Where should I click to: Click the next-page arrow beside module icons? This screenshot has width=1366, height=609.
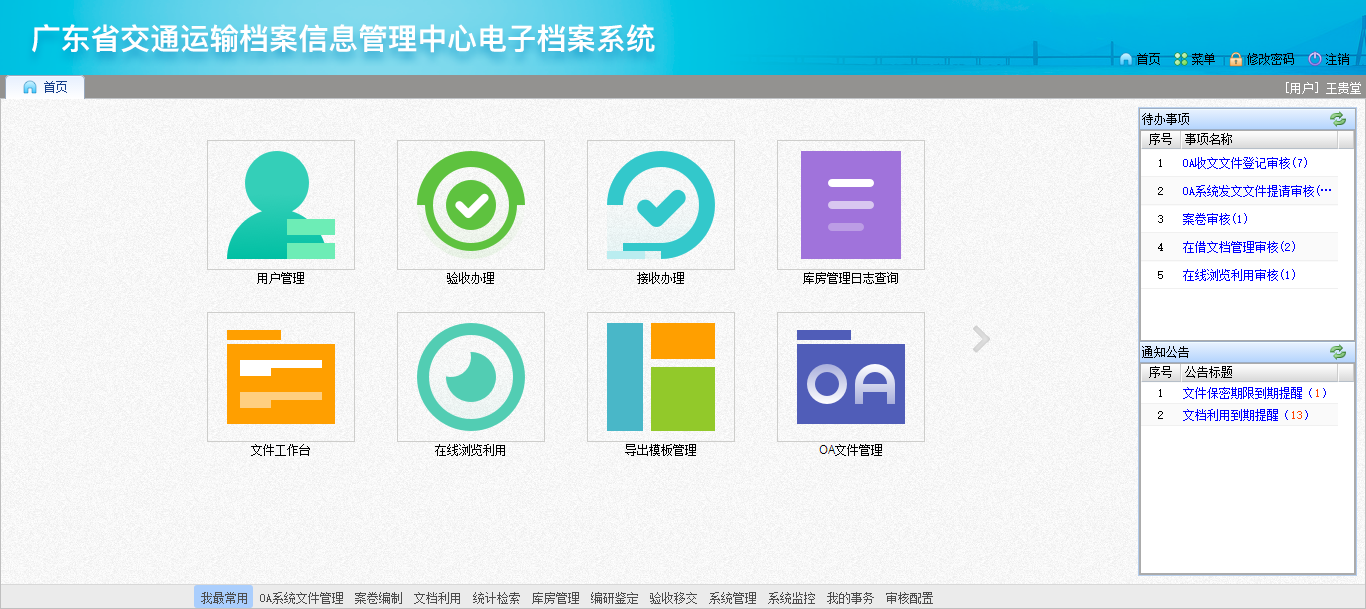point(980,340)
